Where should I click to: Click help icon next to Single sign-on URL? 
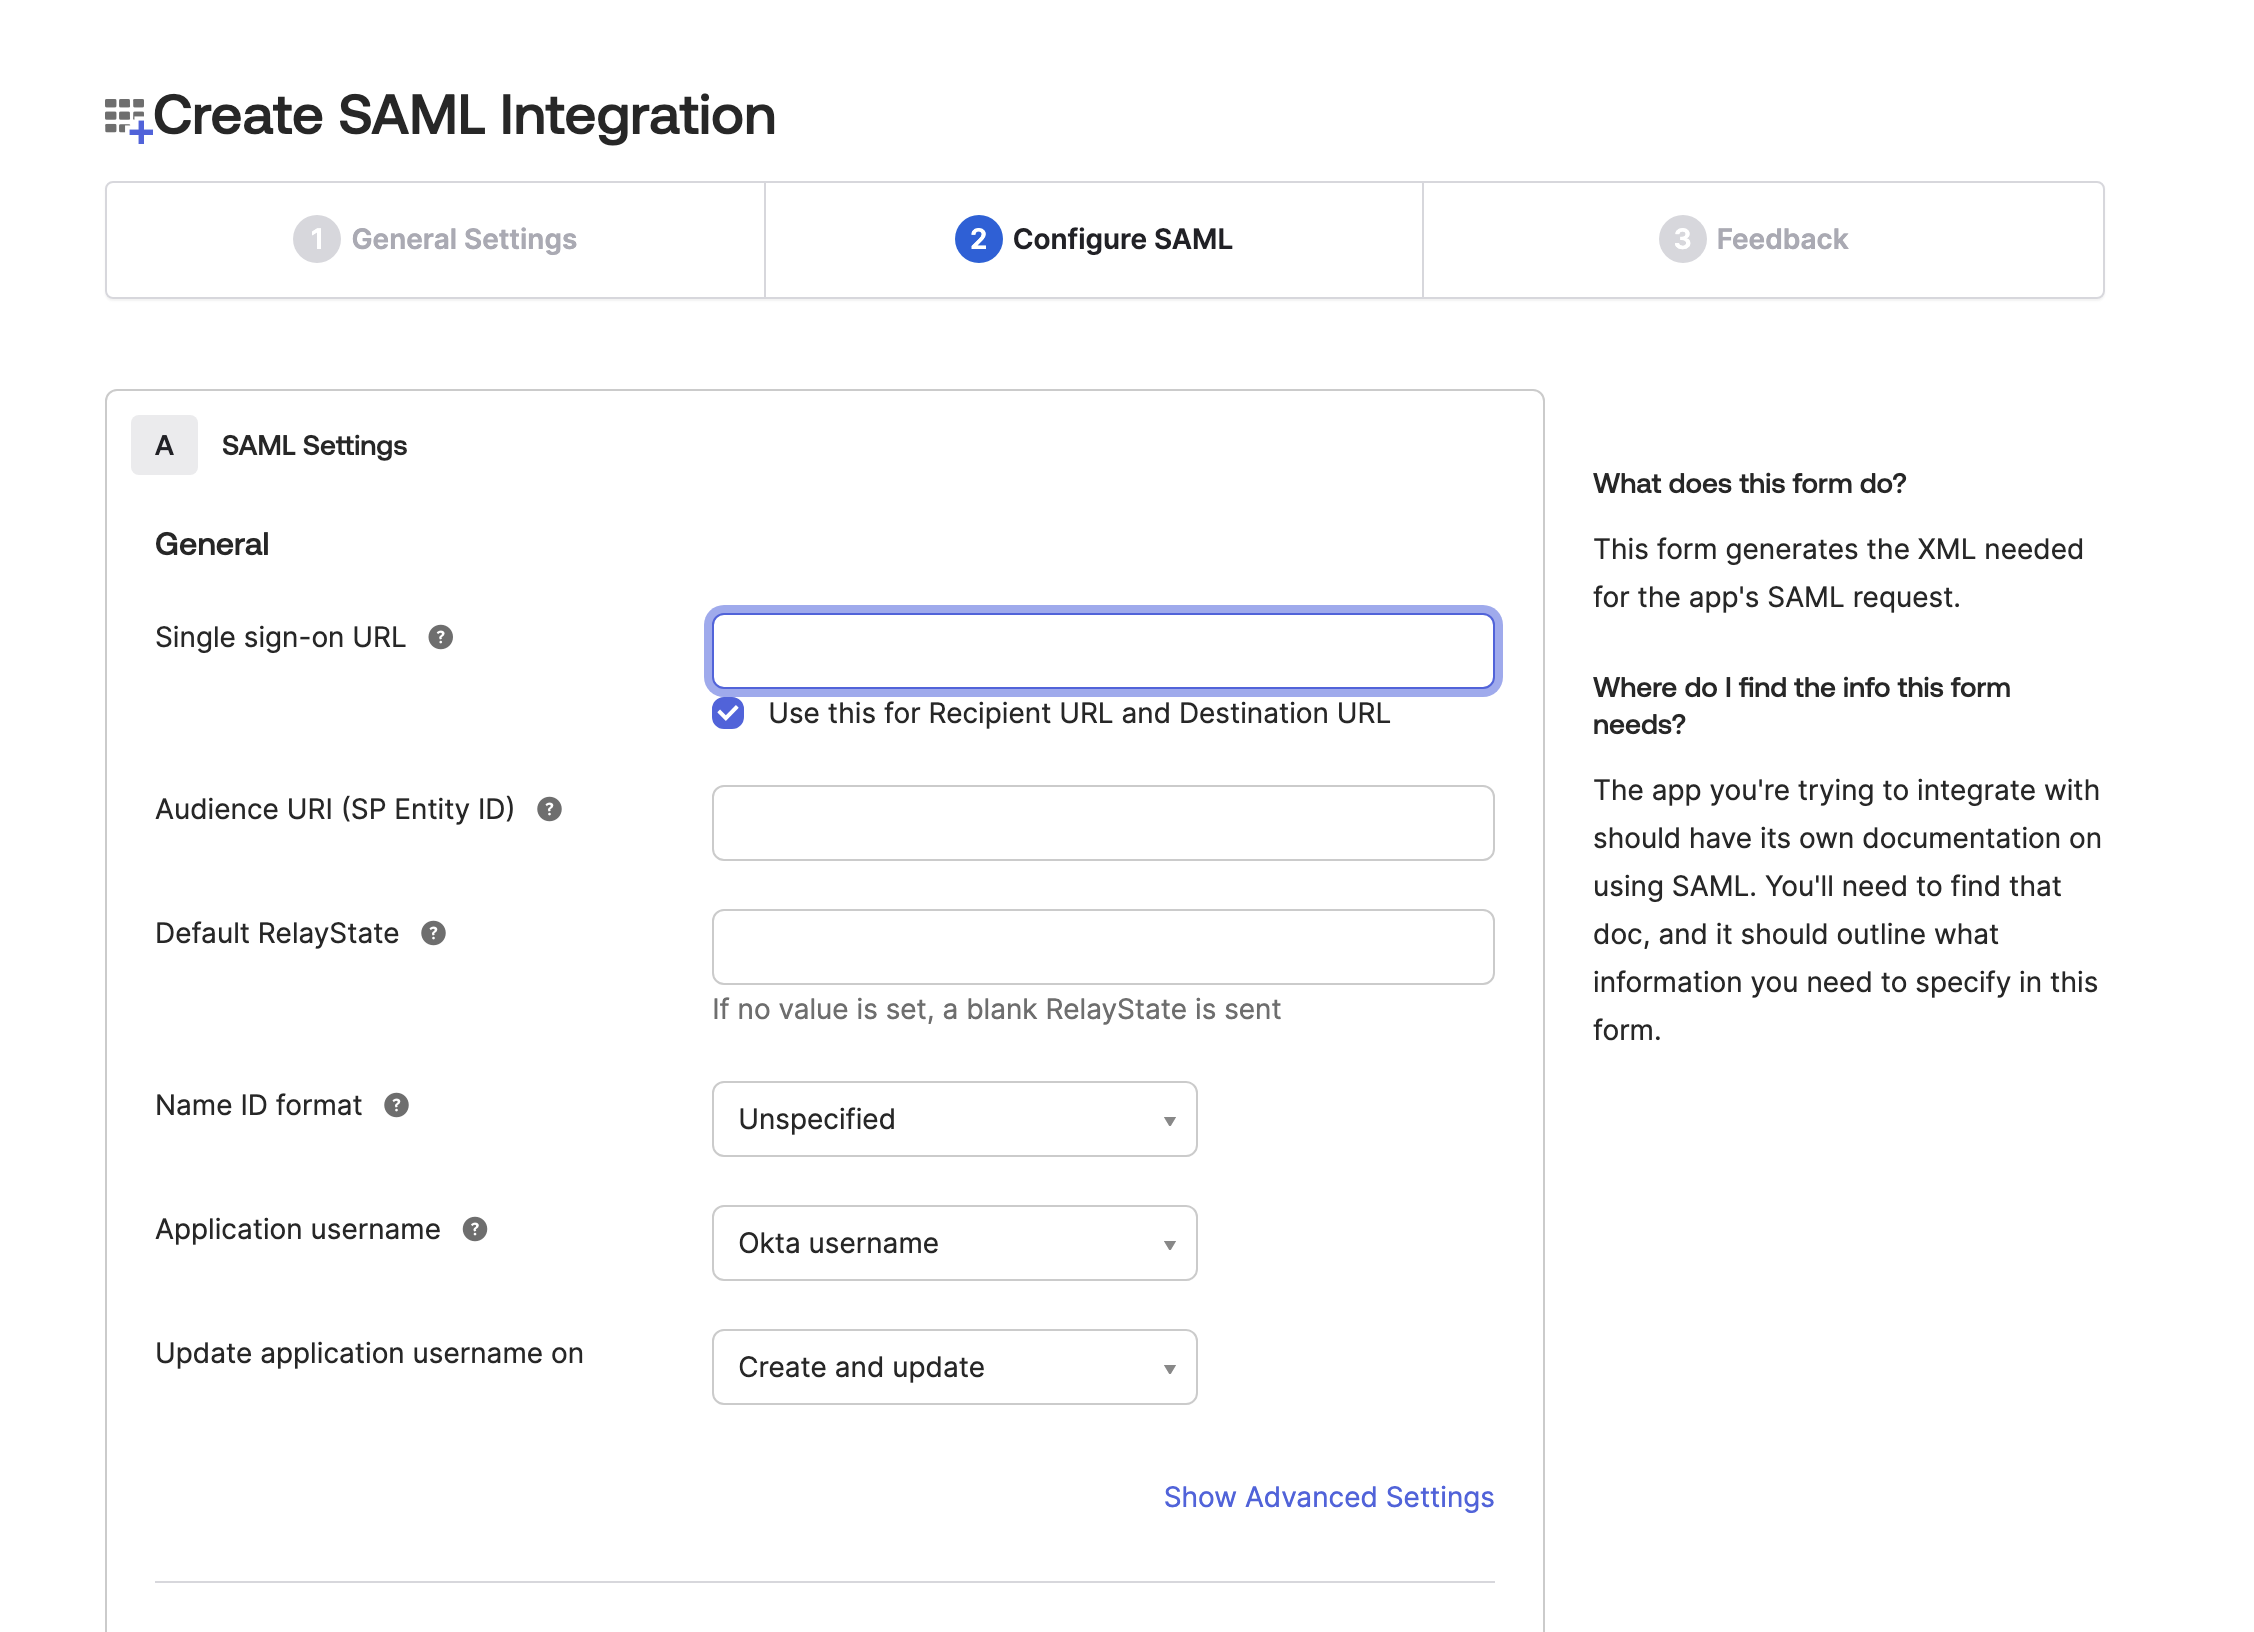click(440, 637)
